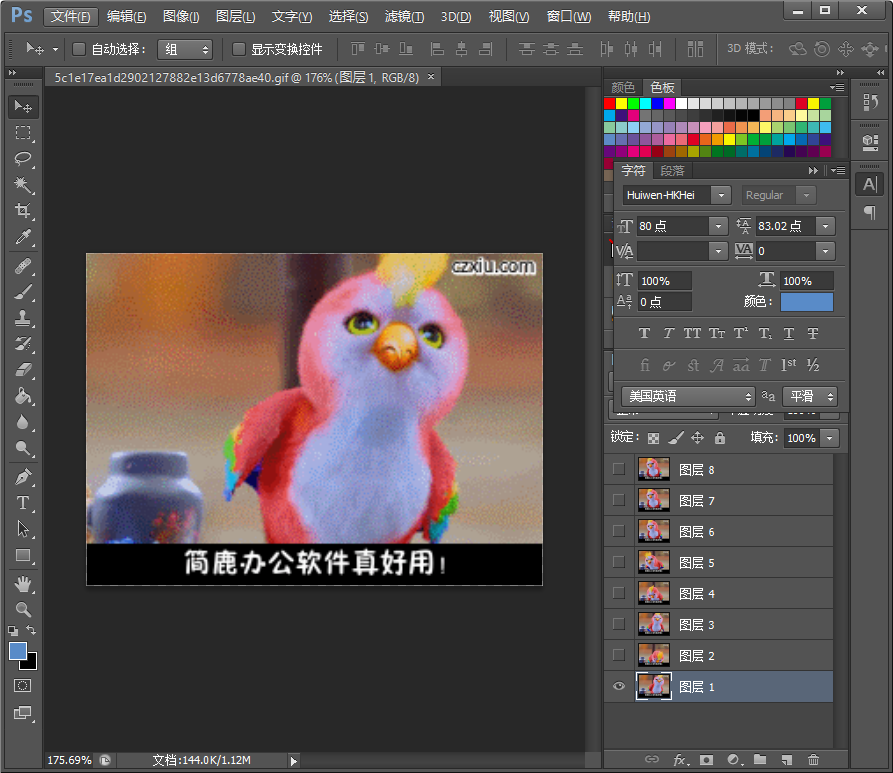Image resolution: width=893 pixels, height=773 pixels.
Task: Add a layer mask from the Layers panel
Action: pyautogui.click(x=707, y=760)
